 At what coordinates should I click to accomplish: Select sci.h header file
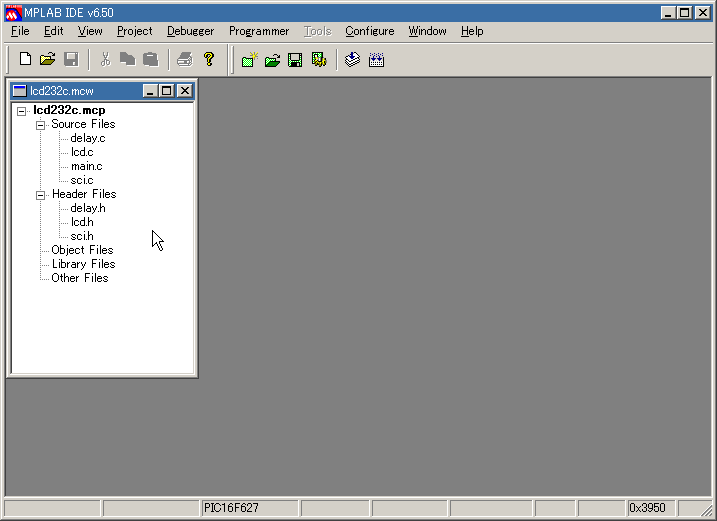[x=82, y=236]
